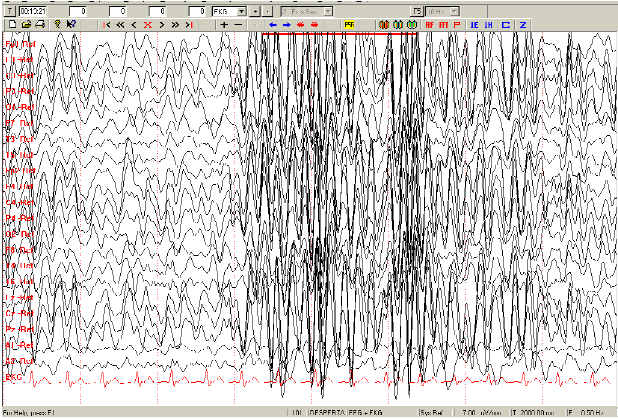This screenshot has width=618, height=419.
Task: Click the fast forward double-chevron
Action: [x=175, y=25]
